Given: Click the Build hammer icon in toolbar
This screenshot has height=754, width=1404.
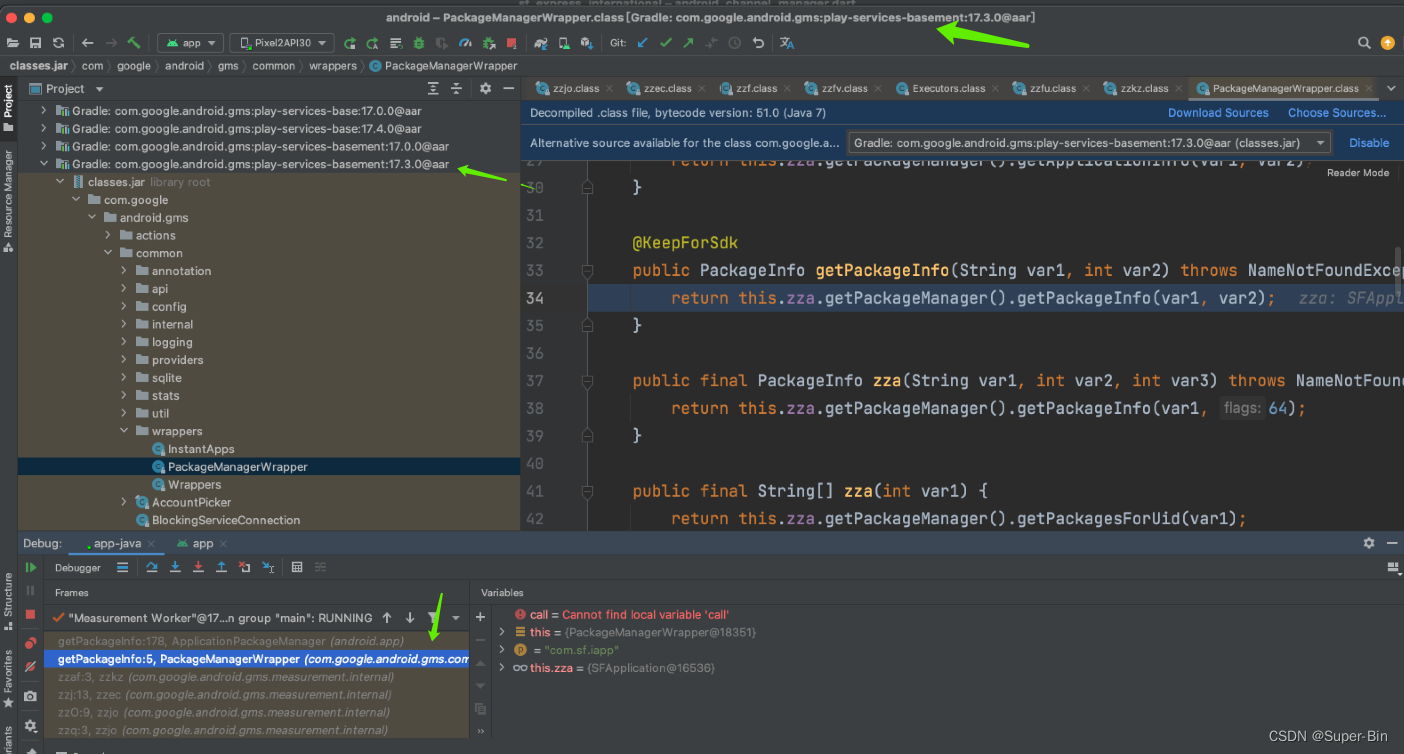Looking at the screenshot, I should 134,43.
